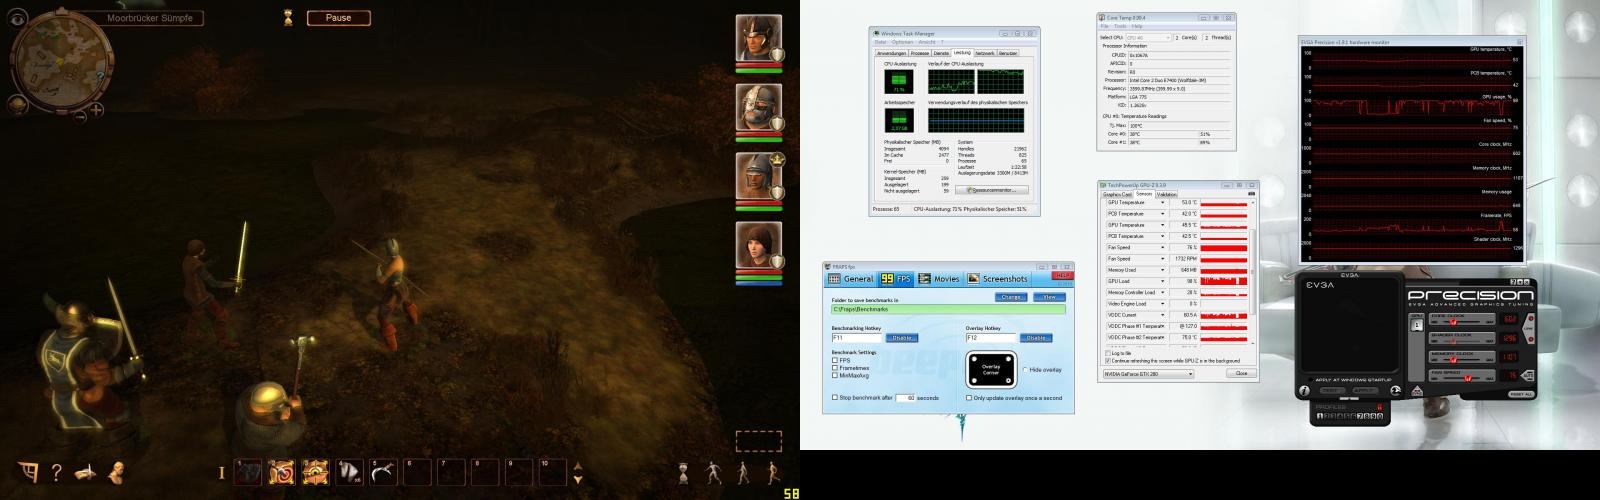The image size is (1600, 500).
Task: Open the Movies tab in Fraps
Action: 939,279
